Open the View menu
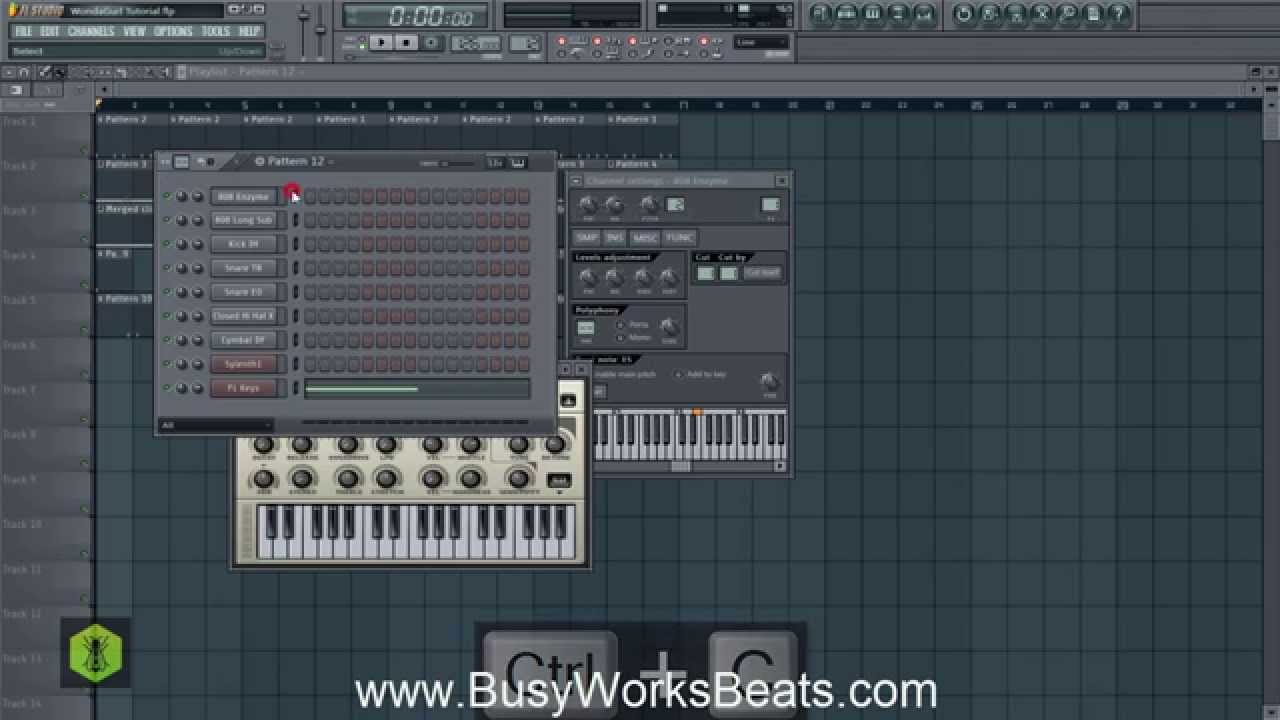This screenshot has width=1280, height=720. [134, 32]
